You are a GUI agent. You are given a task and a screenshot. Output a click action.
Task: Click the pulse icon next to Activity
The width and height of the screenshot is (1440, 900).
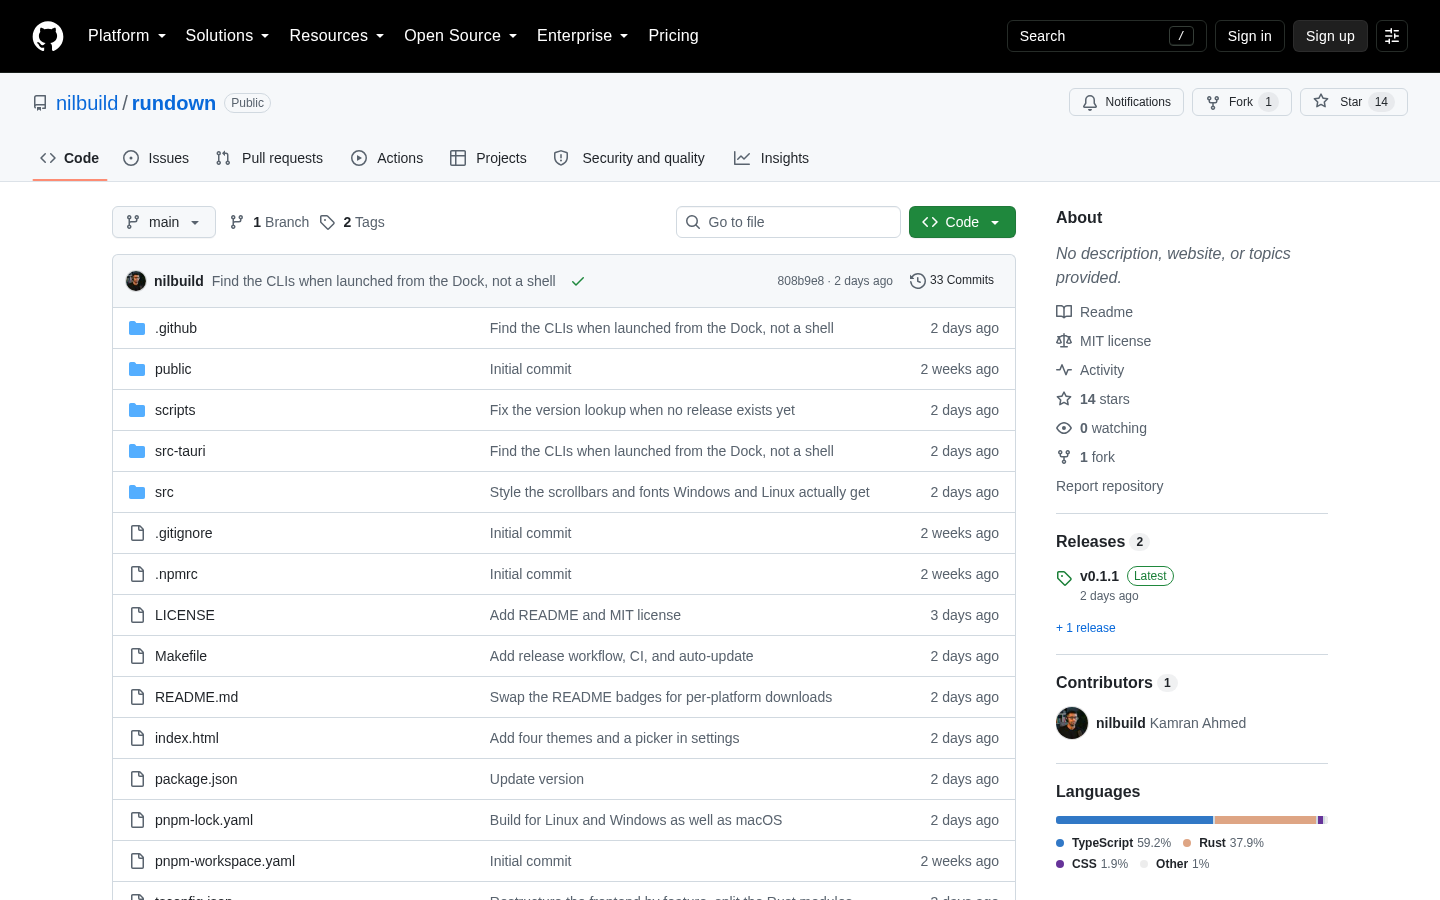[1064, 370]
